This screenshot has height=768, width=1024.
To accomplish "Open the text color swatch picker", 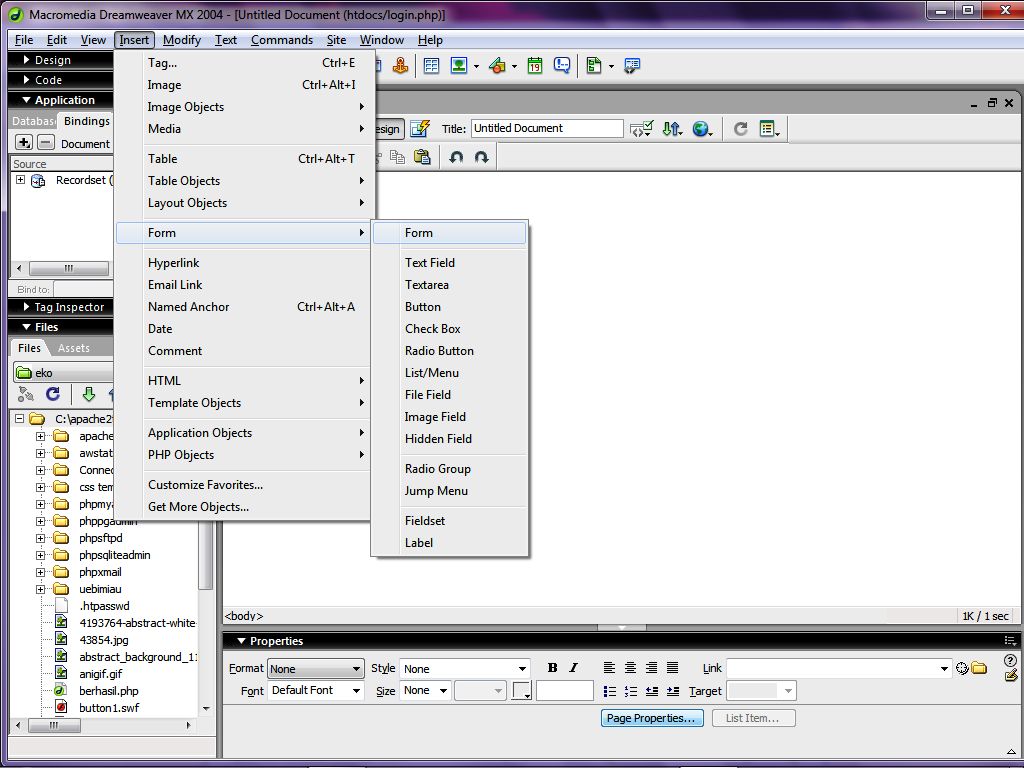I will [x=522, y=690].
